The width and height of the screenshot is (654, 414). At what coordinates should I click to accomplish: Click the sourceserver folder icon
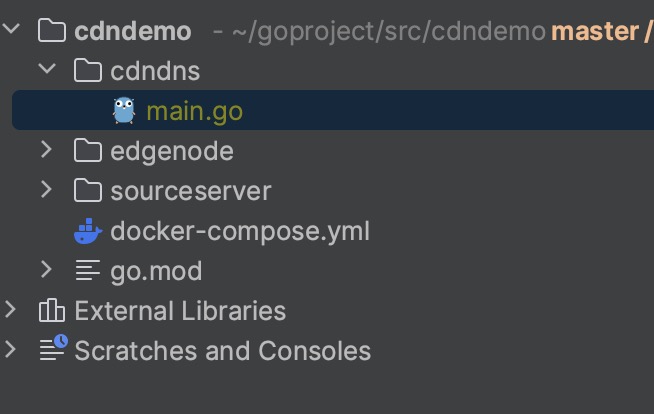[x=88, y=191]
